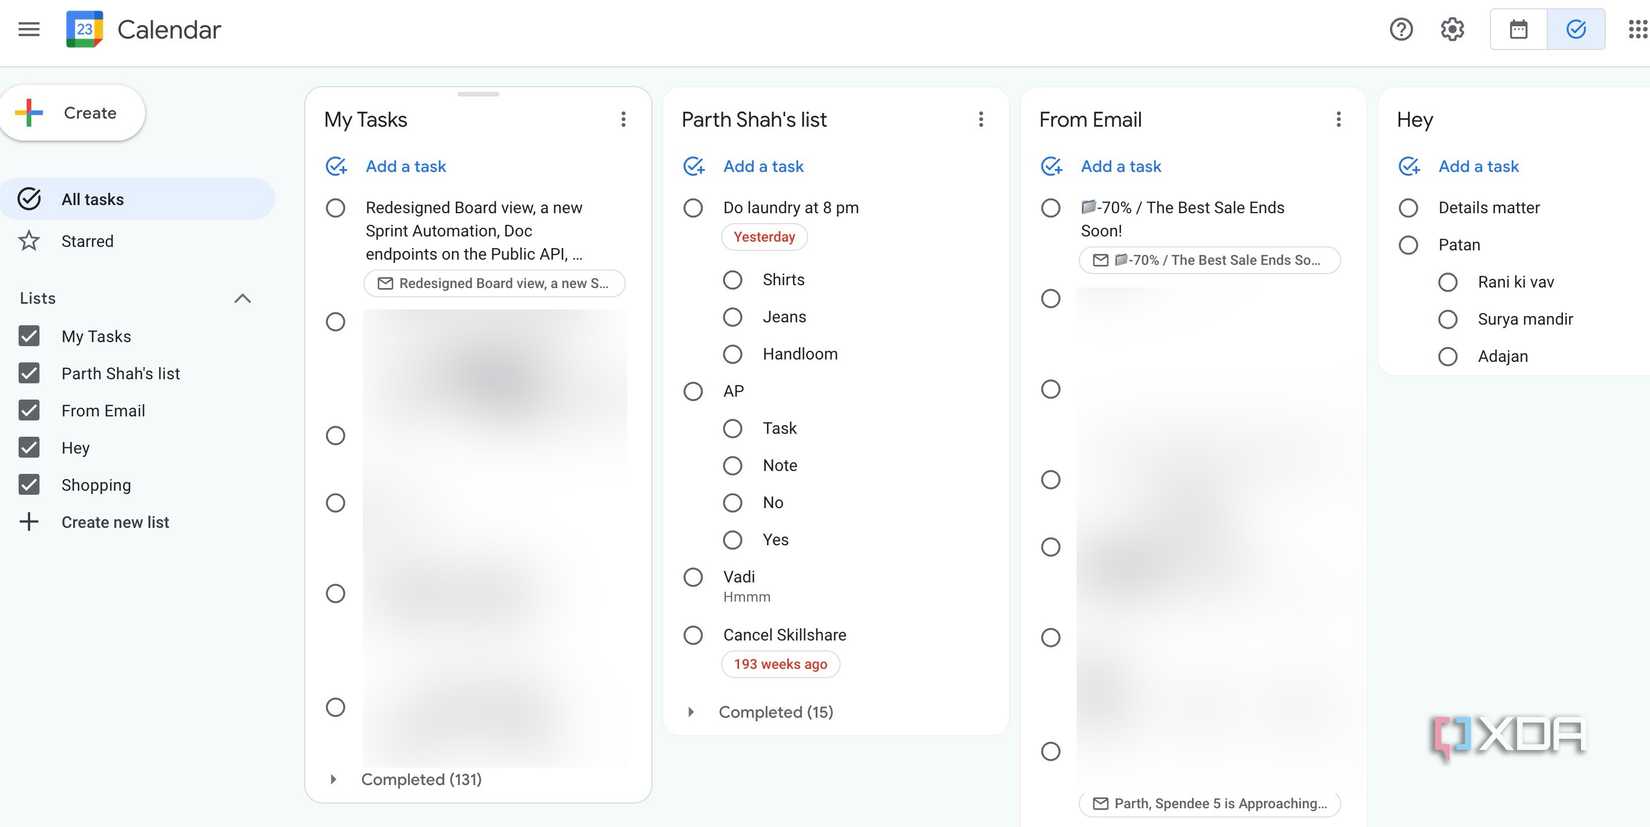Mark the Jeans subtask complete
Image resolution: width=1650 pixels, height=827 pixels.
click(x=733, y=317)
